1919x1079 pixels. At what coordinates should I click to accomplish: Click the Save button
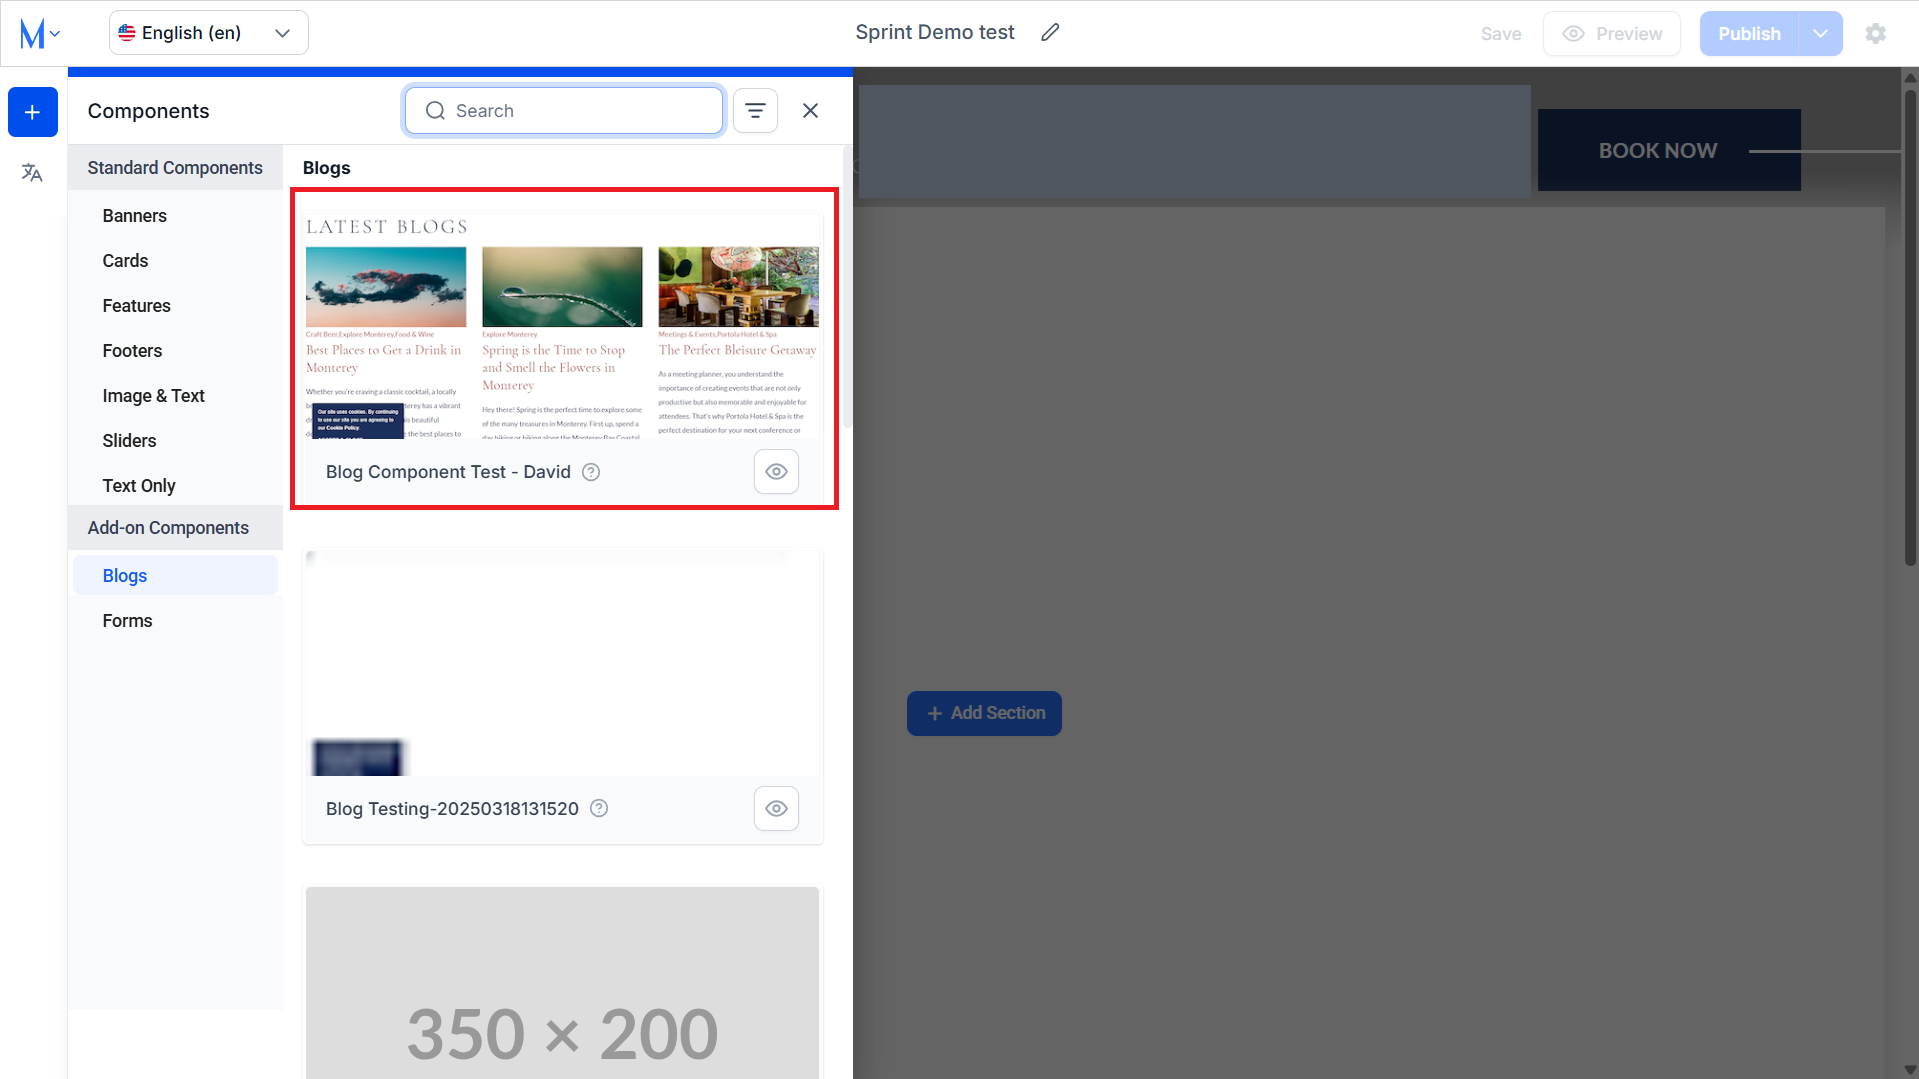(1501, 34)
